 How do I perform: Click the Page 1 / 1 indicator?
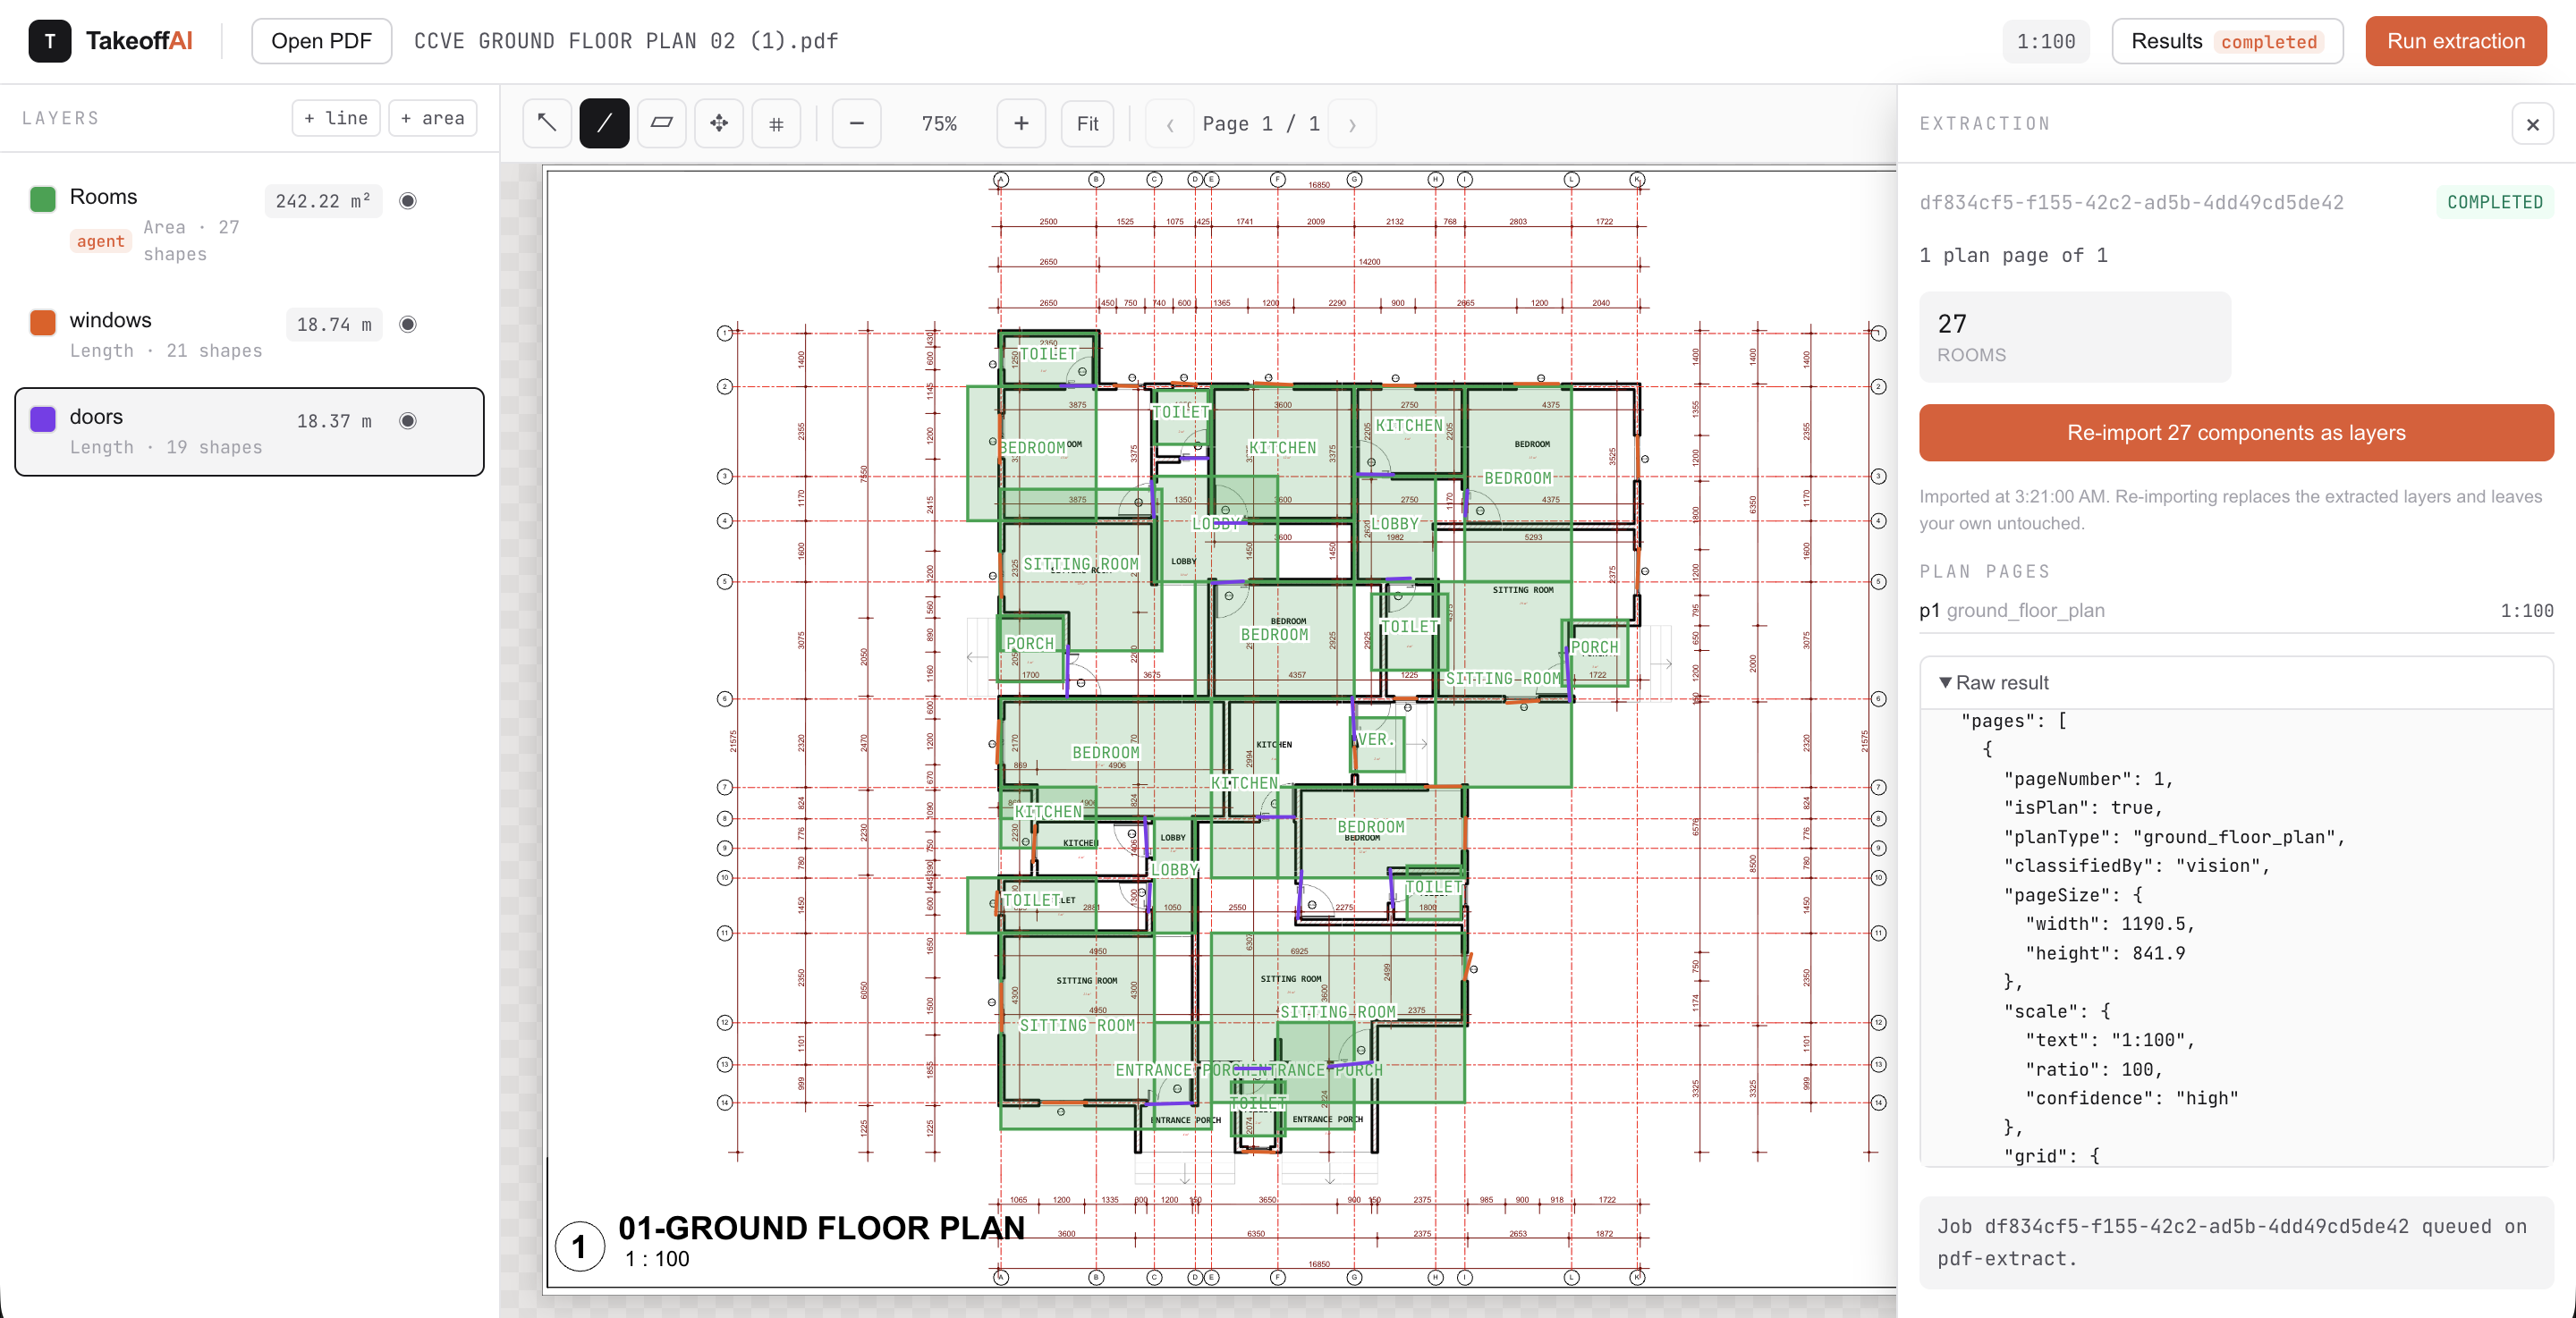[1261, 124]
